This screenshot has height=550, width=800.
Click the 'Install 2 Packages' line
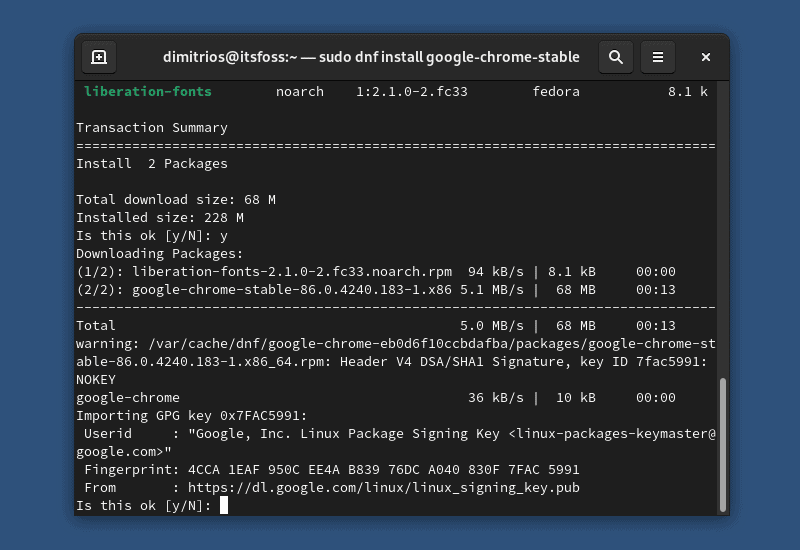coord(152,164)
